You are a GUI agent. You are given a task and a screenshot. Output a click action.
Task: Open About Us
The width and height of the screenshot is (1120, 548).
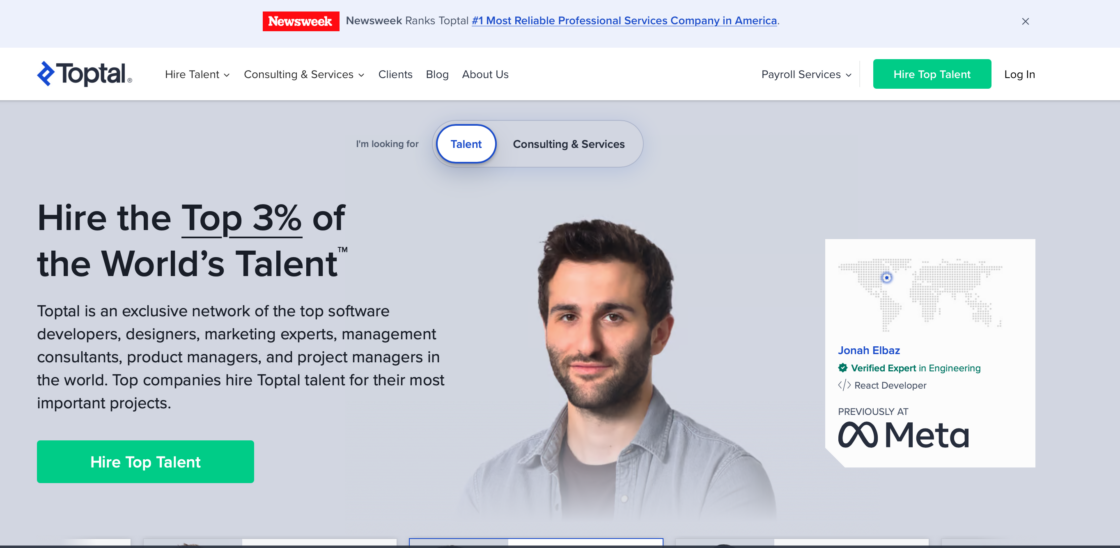click(485, 74)
